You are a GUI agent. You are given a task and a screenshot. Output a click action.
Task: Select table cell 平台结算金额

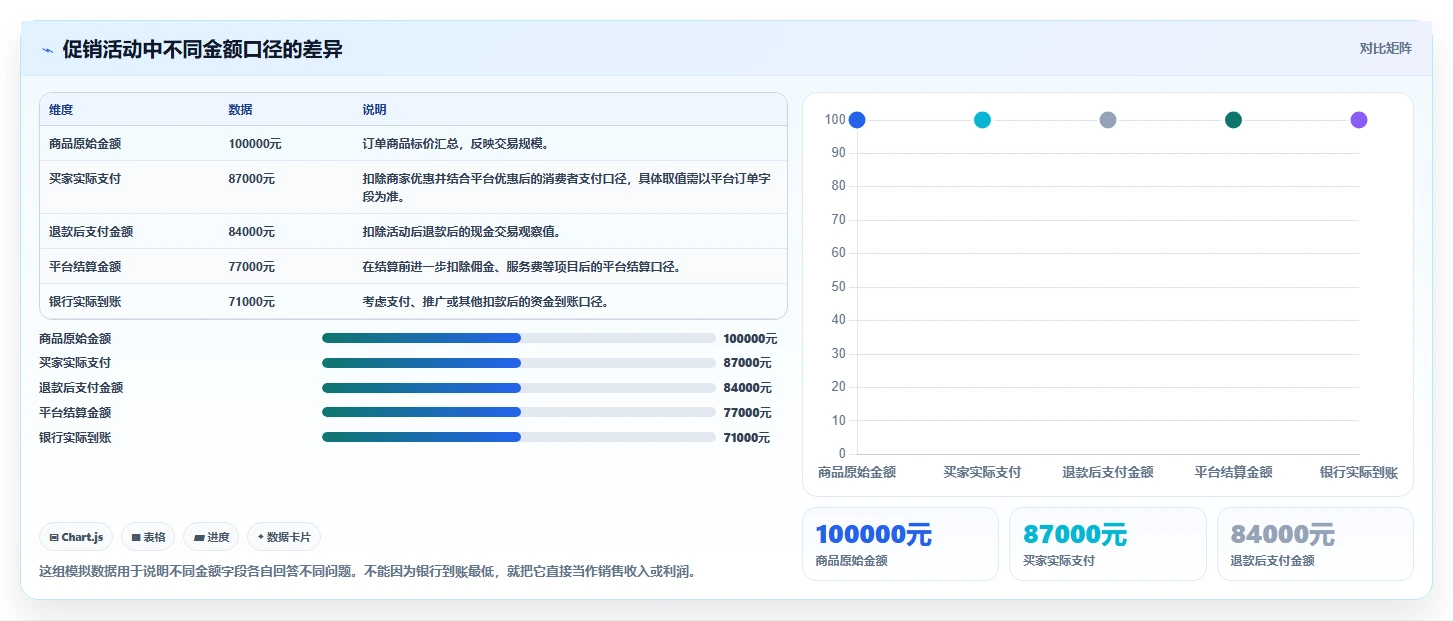(x=85, y=267)
